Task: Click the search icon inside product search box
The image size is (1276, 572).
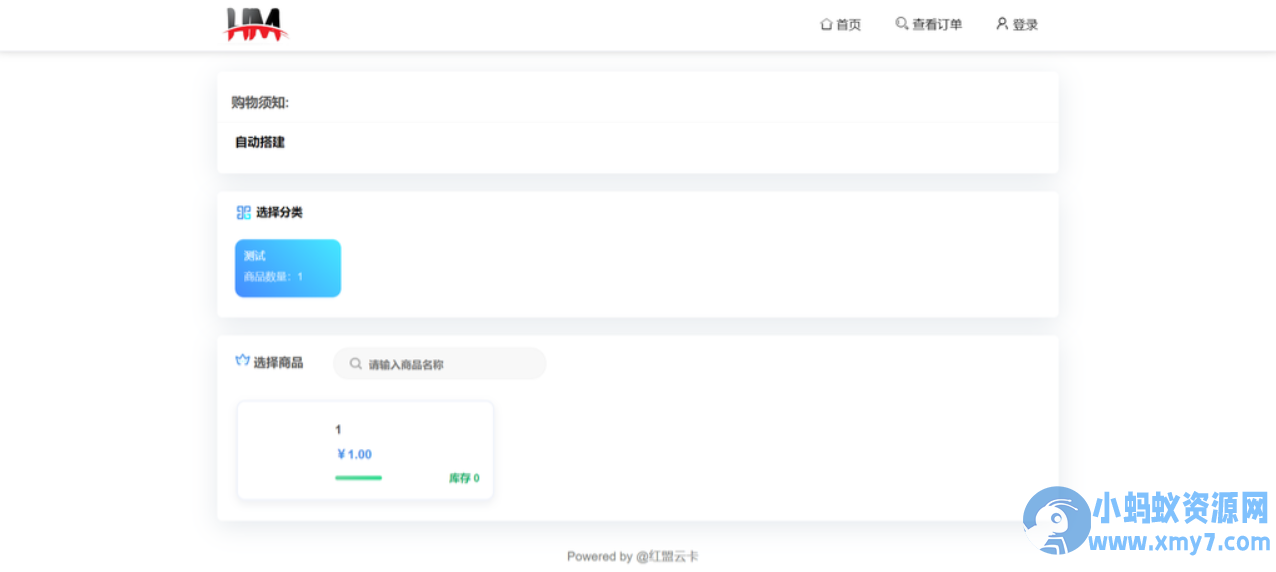Action: click(x=356, y=364)
